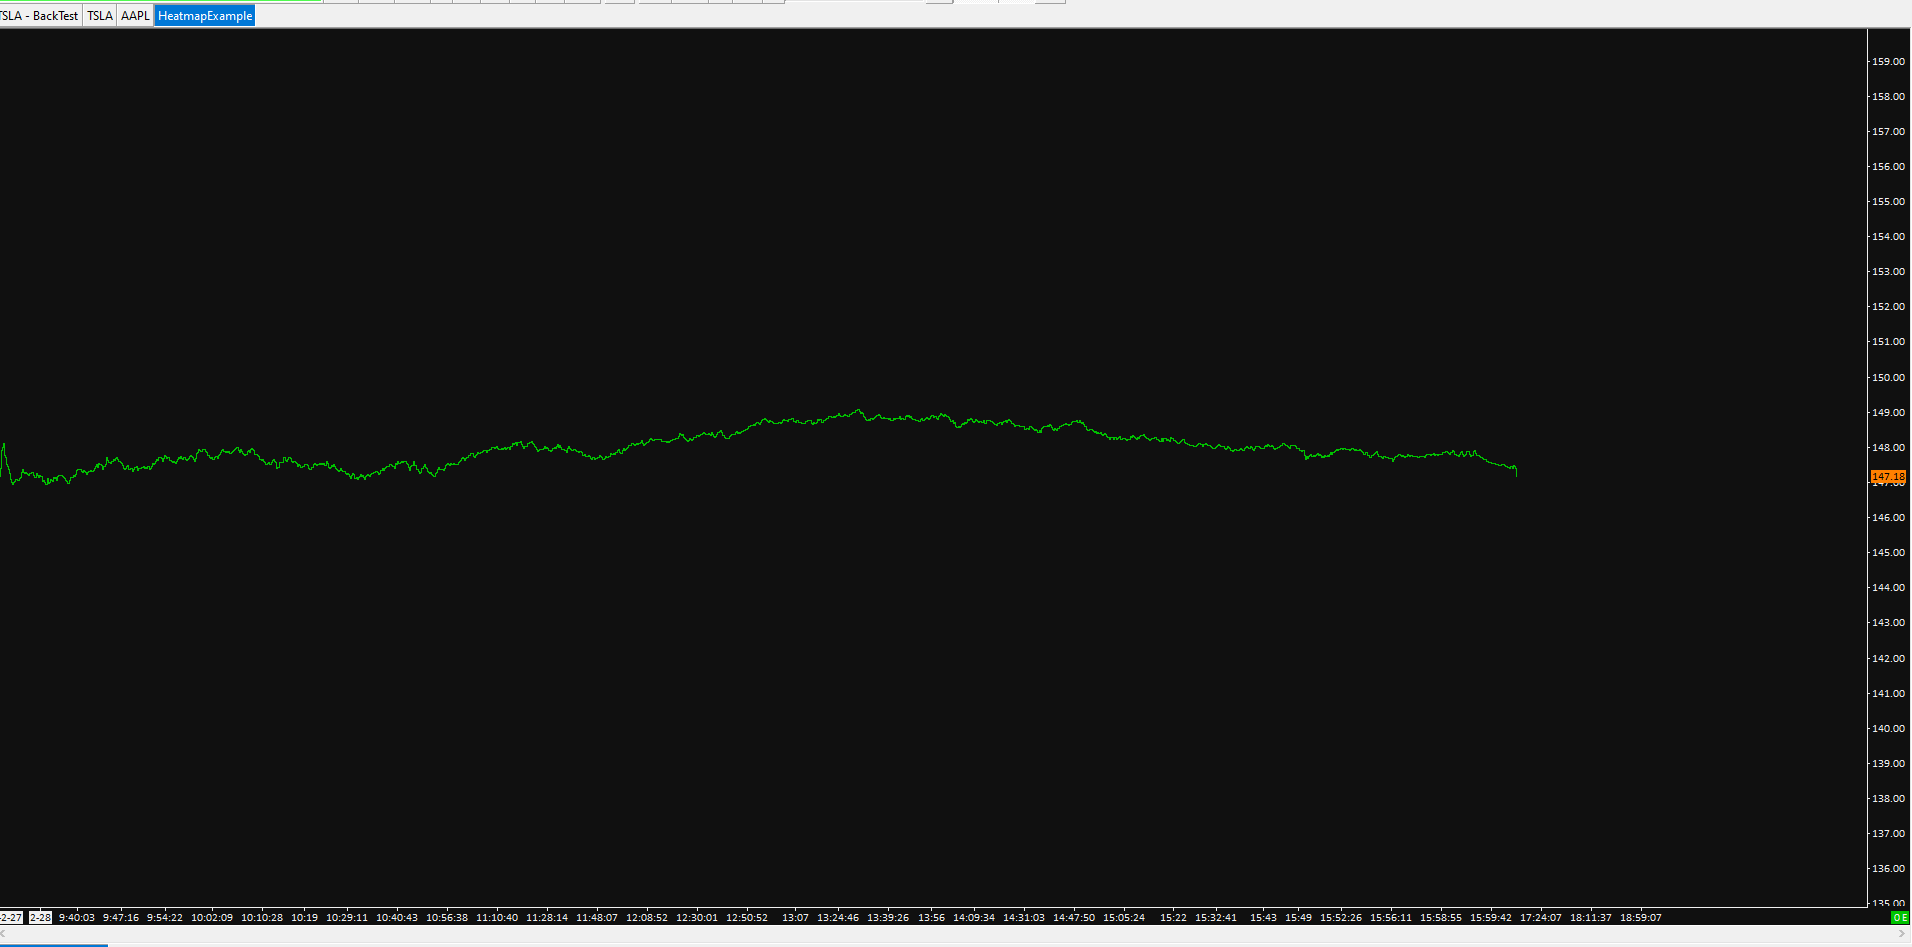Click the 15:05:24 time label
Image resolution: width=1912 pixels, height=947 pixels.
1124,918
